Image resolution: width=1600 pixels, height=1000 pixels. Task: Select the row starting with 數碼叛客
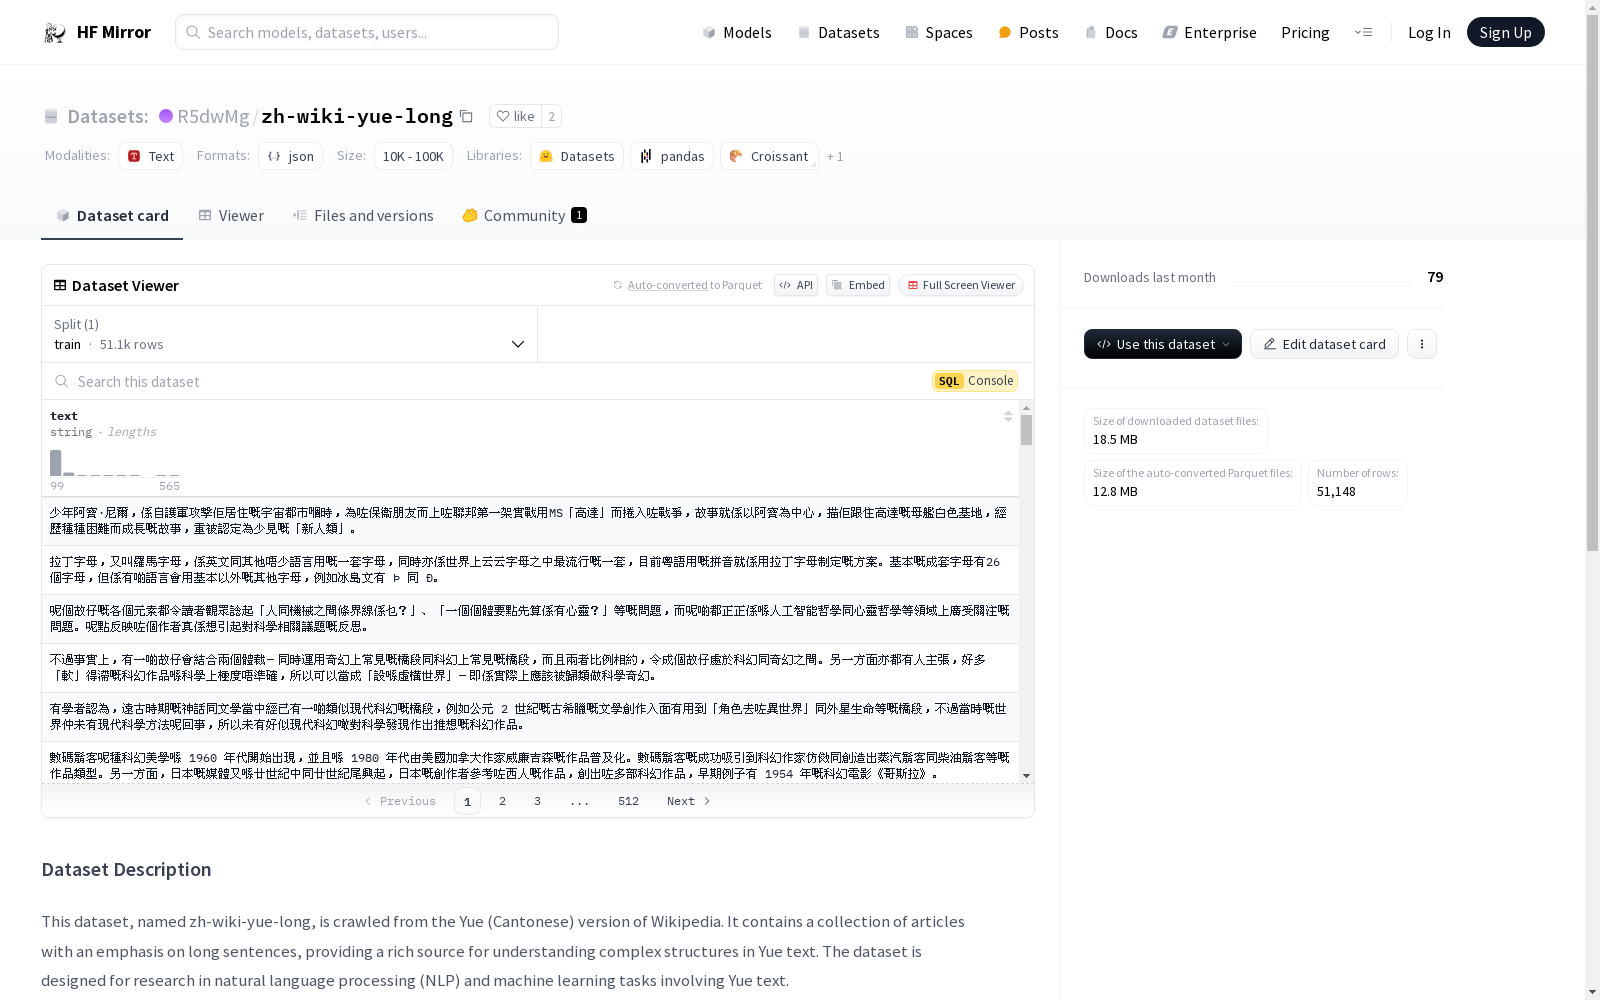[x=530, y=764]
